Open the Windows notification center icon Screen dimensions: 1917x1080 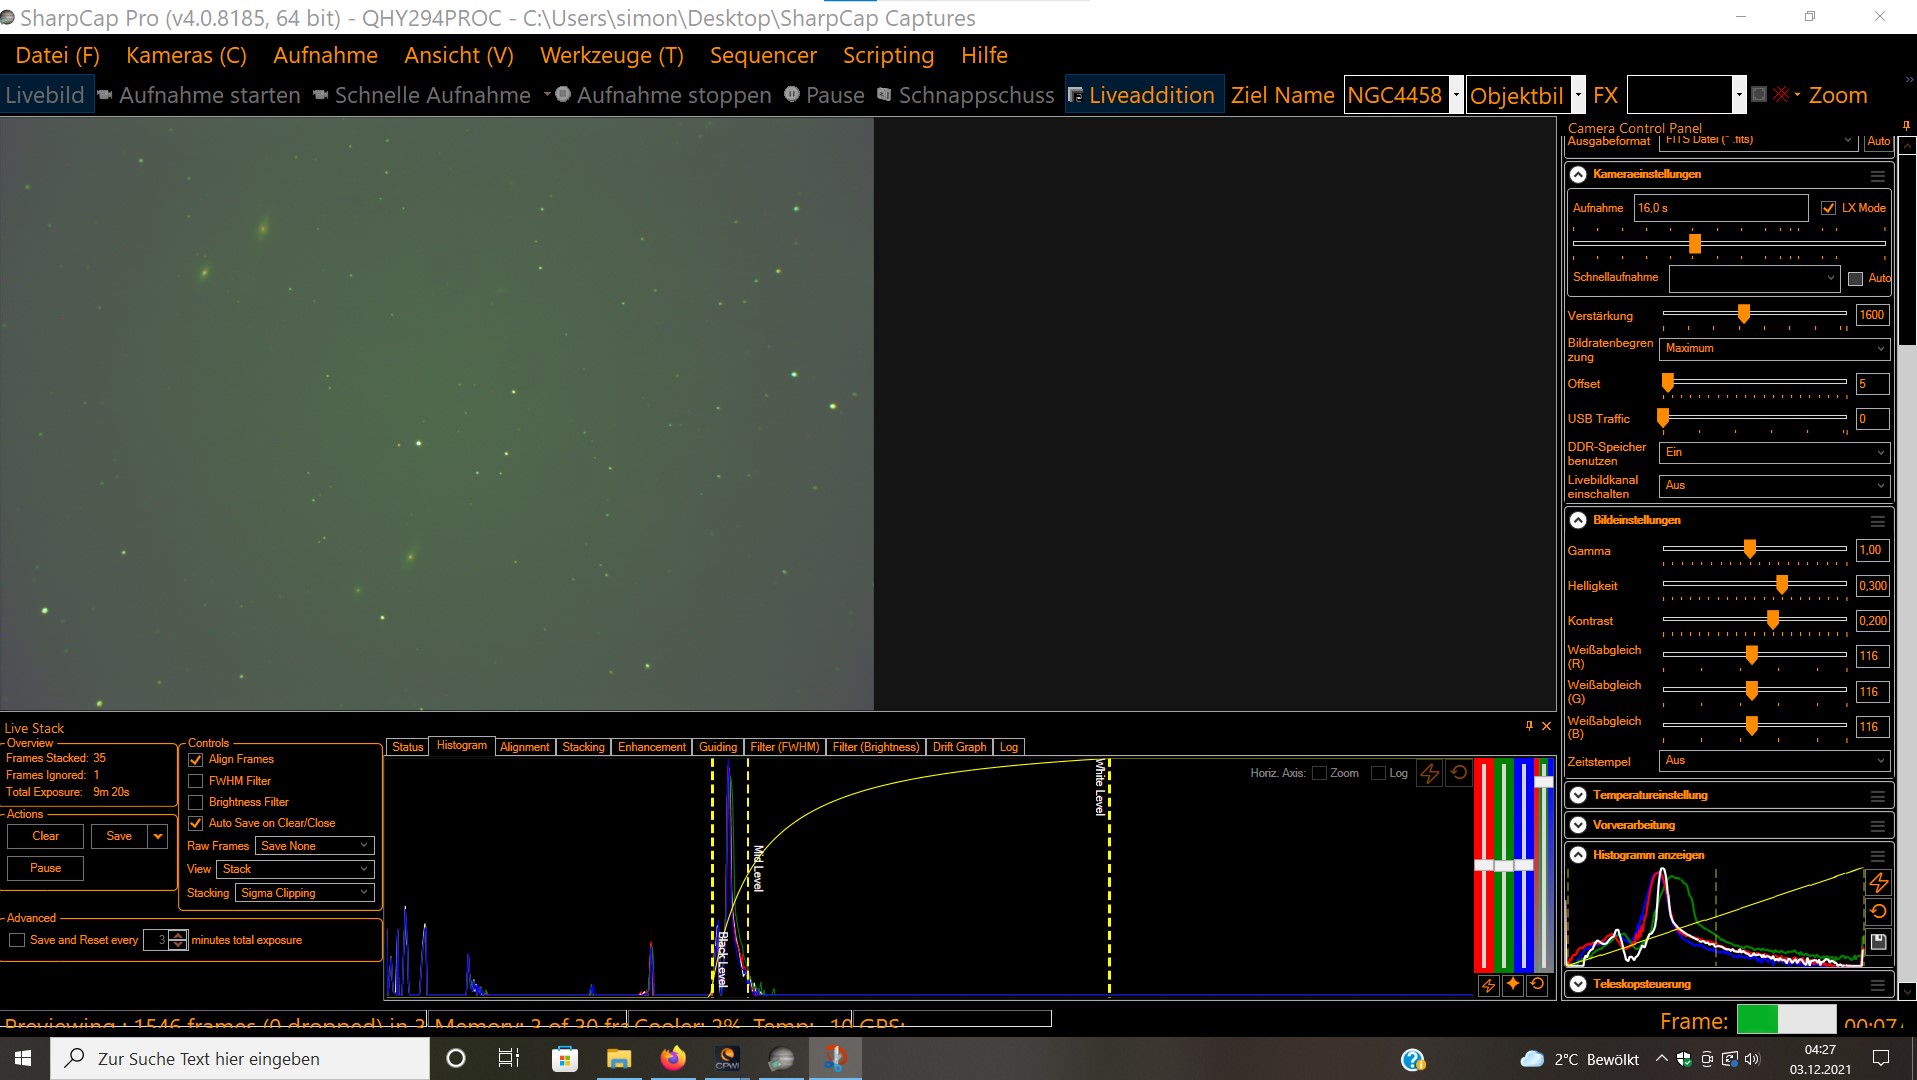tap(1880, 1058)
